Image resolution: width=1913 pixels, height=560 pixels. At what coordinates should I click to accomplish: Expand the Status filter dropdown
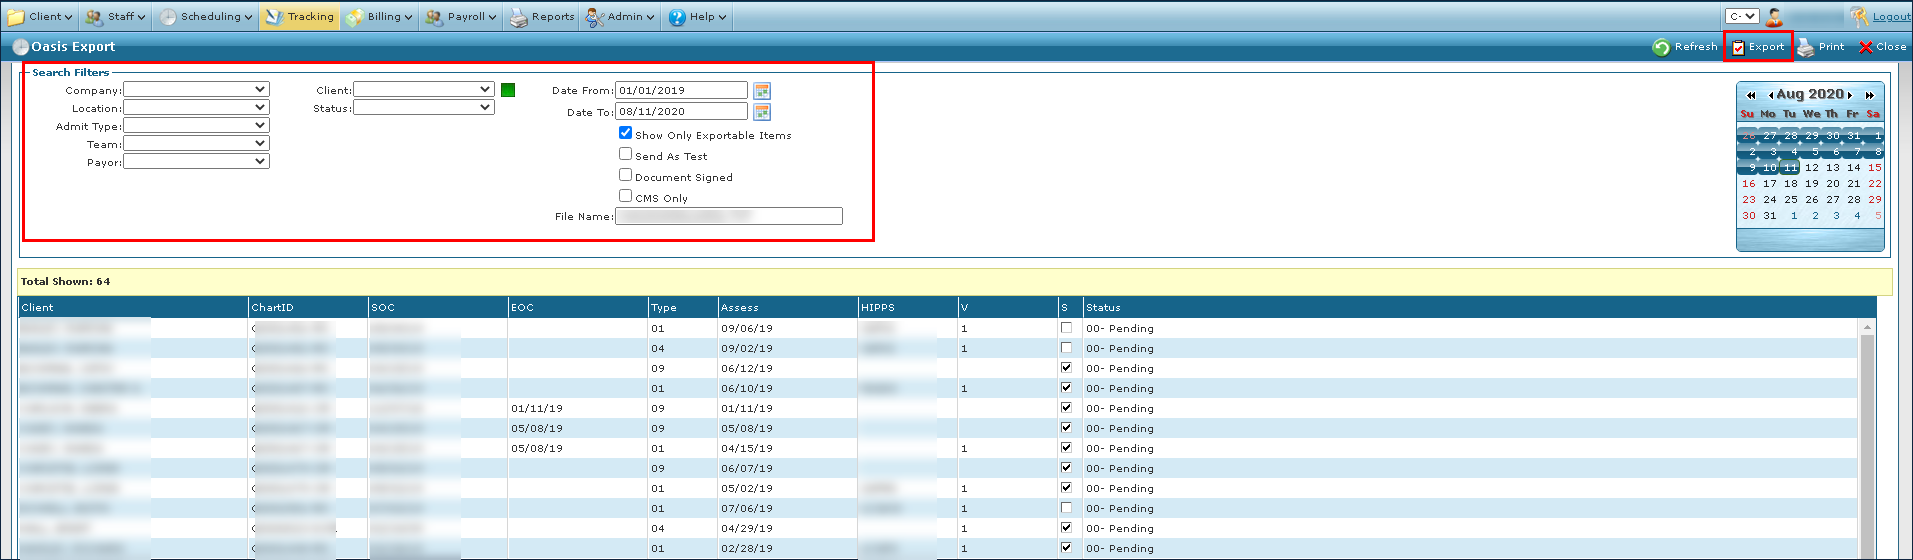pyautogui.click(x=424, y=107)
